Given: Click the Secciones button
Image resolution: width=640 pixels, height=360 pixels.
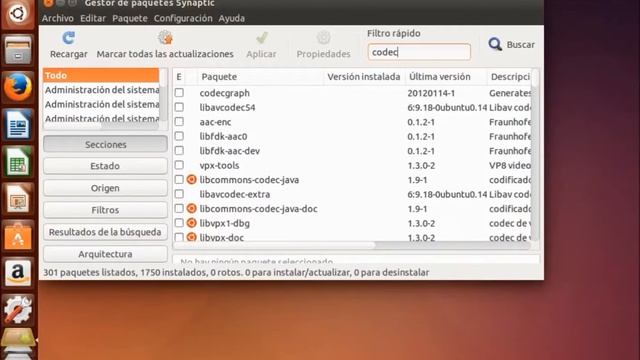Looking at the screenshot, I should (x=105, y=144).
